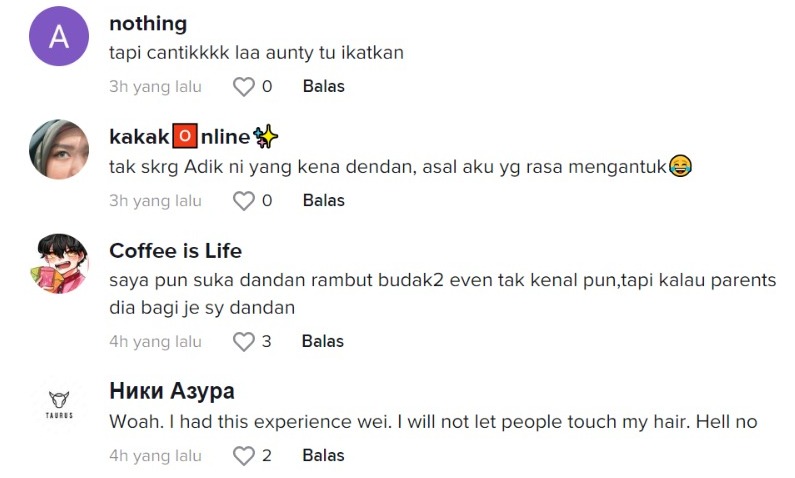Like kakak Online's comment with the heart
This screenshot has width=795, height=478.
point(244,201)
